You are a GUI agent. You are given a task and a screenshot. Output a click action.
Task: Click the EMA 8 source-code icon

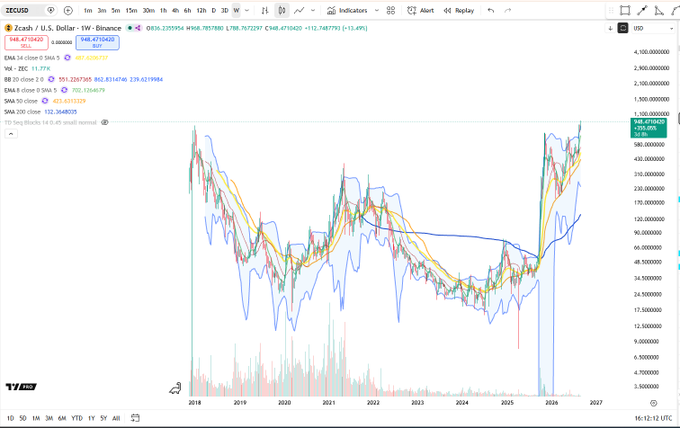coord(64,90)
